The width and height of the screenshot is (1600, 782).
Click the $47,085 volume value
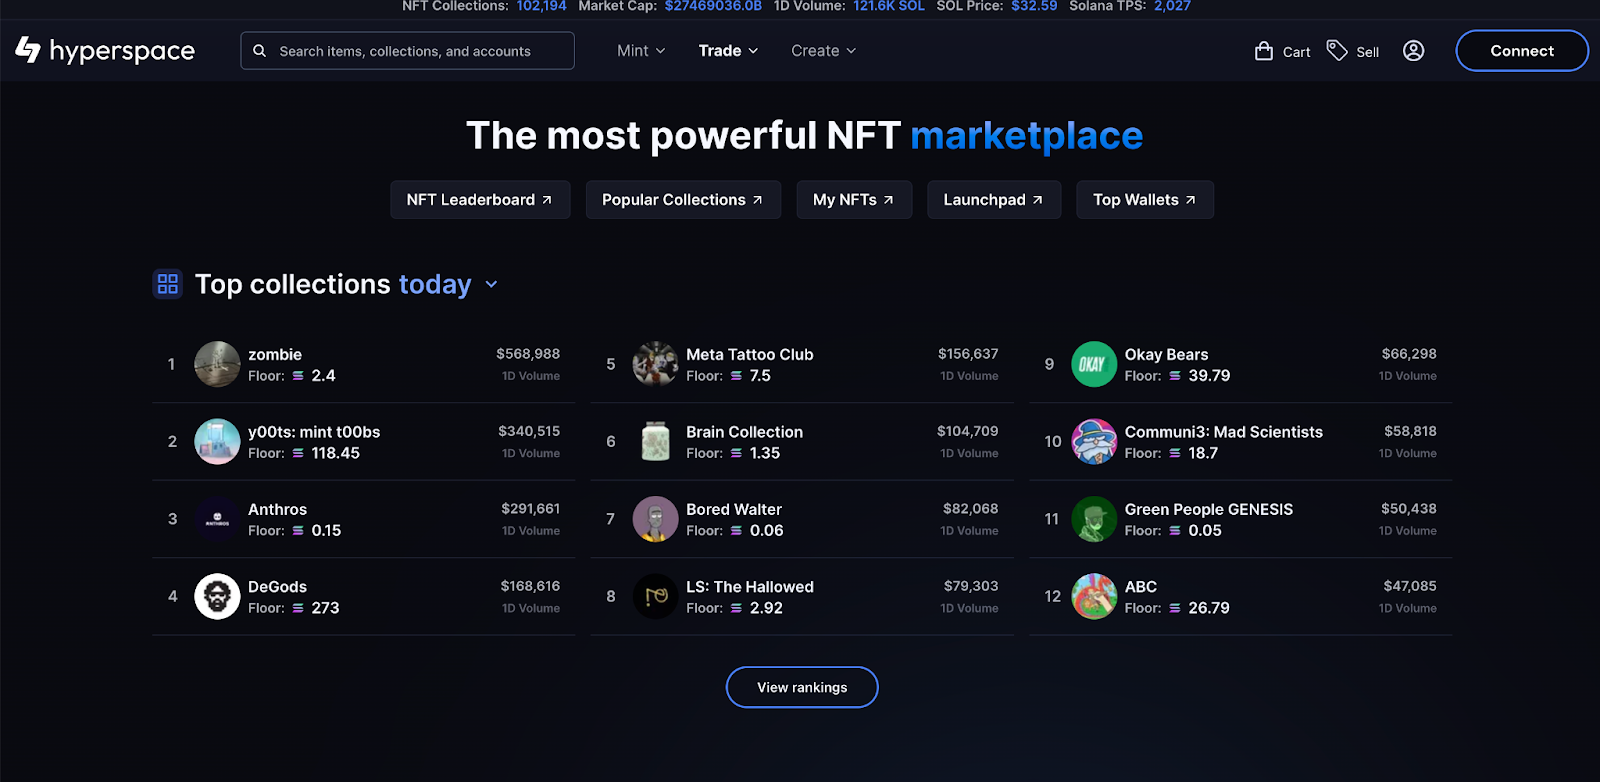pos(1410,586)
